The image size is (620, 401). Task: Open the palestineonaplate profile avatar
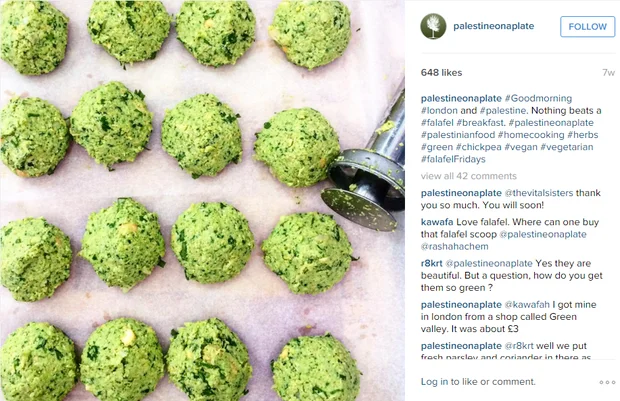click(433, 26)
